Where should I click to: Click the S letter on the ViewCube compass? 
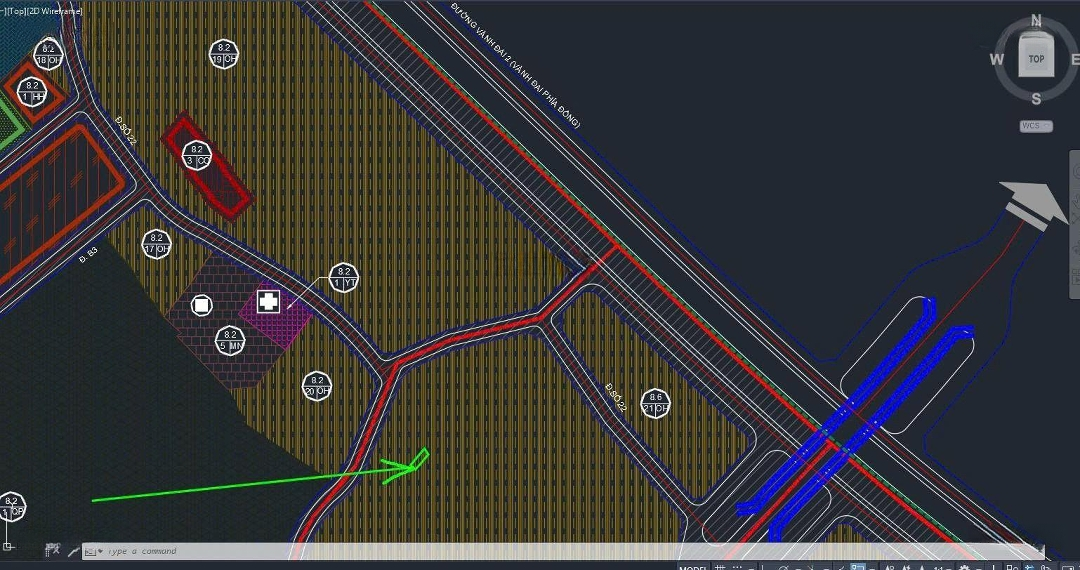click(x=1036, y=98)
